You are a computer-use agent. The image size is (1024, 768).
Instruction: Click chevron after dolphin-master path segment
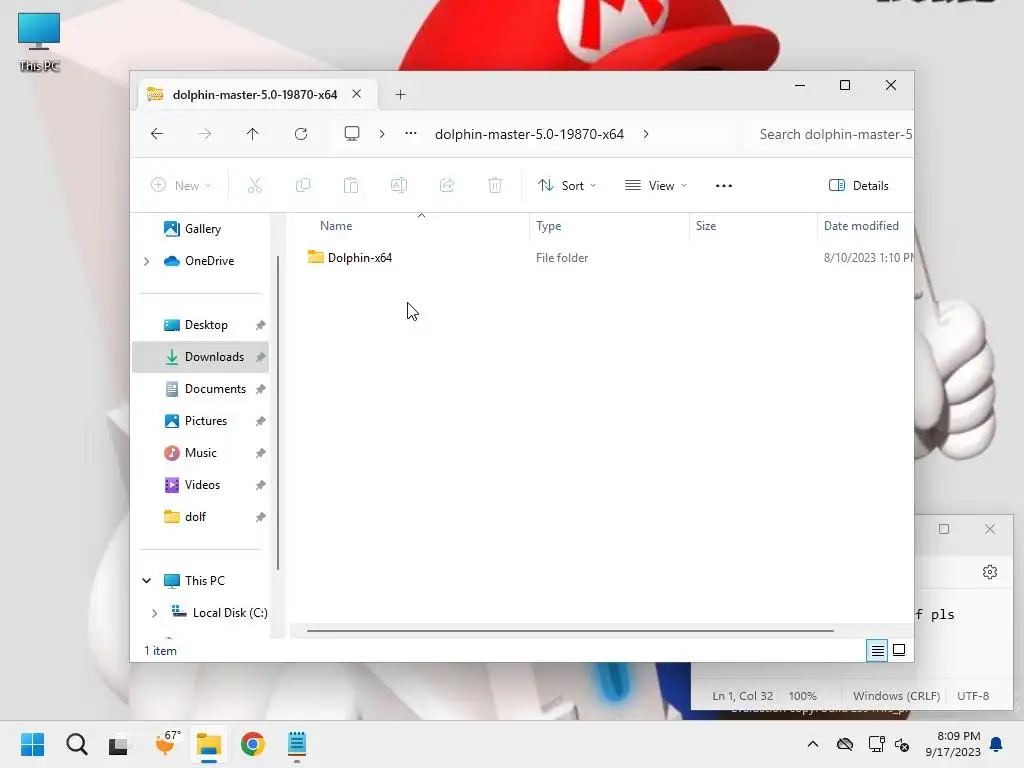[x=646, y=134]
